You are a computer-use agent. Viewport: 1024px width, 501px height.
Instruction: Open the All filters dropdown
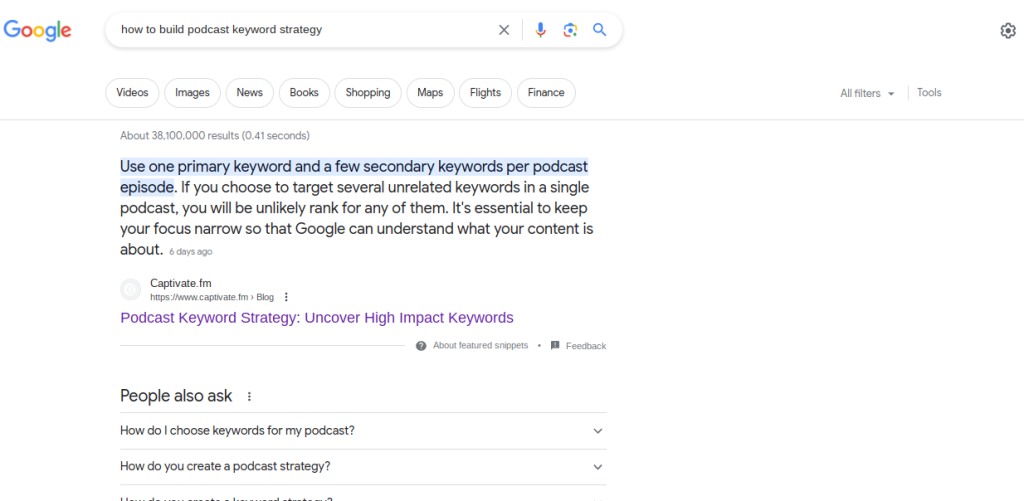[867, 93]
